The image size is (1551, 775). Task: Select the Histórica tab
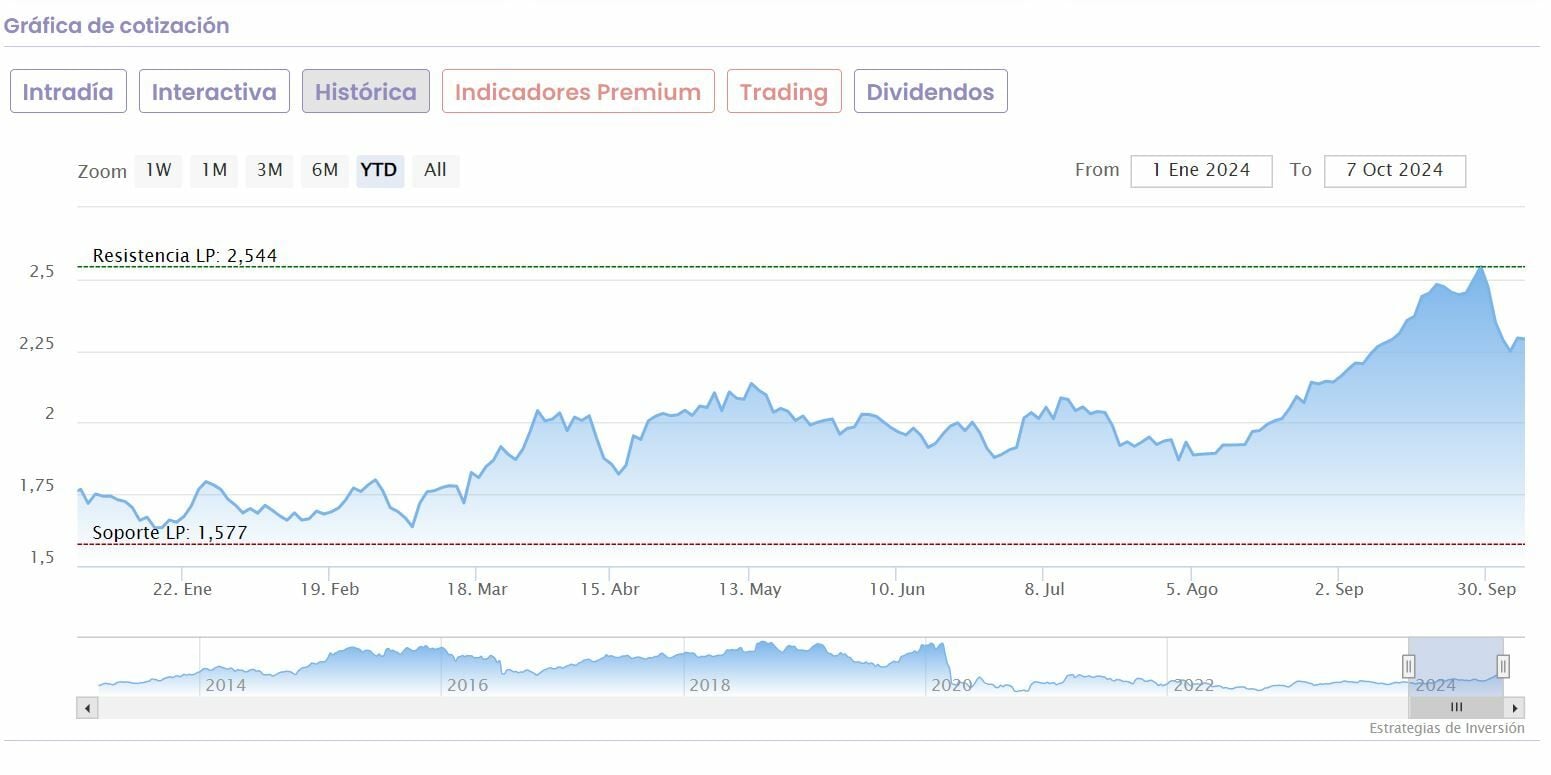(365, 92)
